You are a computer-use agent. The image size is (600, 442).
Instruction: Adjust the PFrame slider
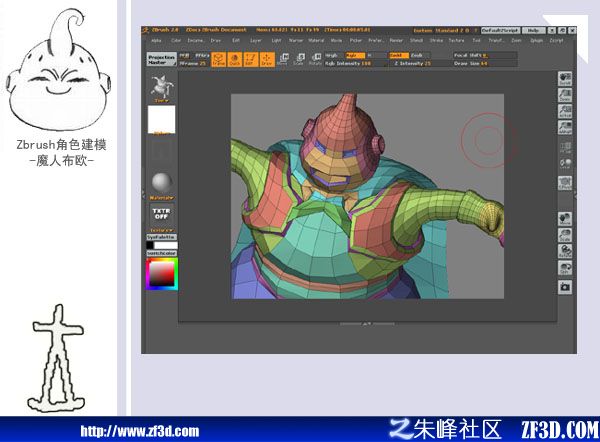[194, 63]
